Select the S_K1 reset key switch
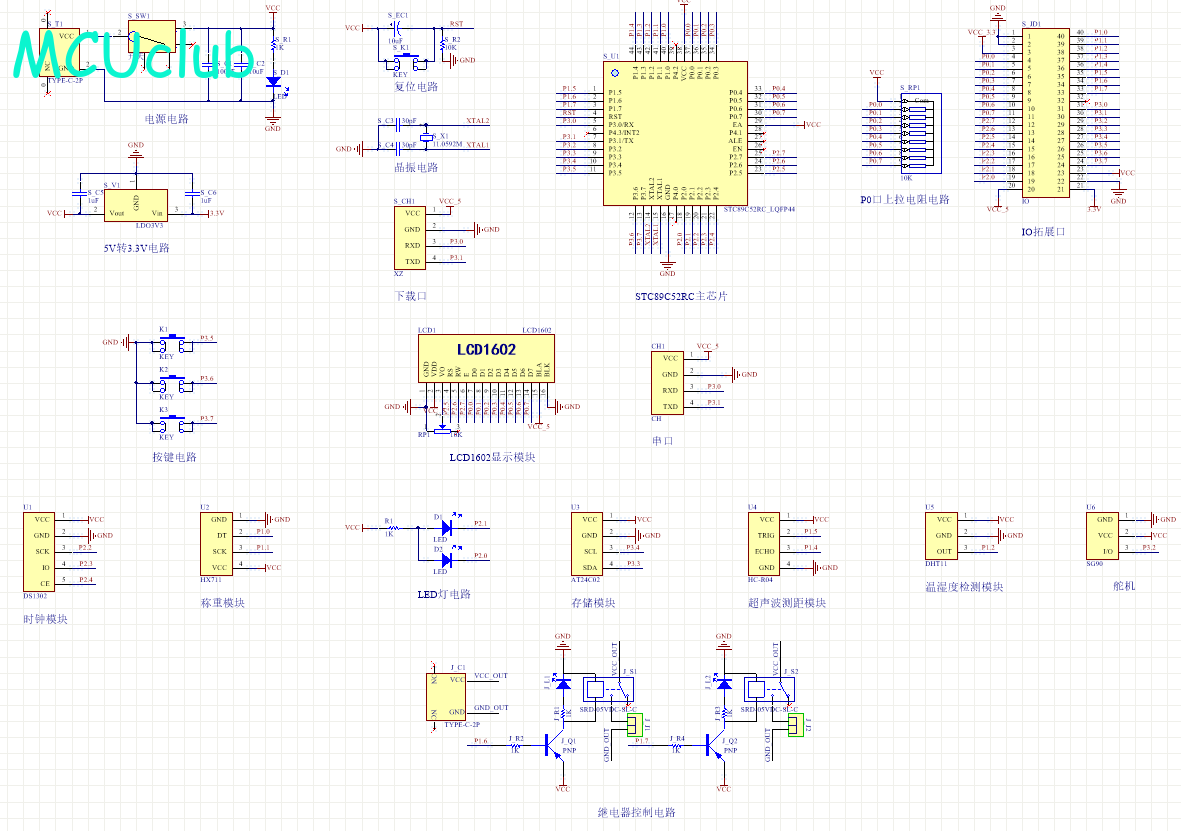1181x831 pixels. pos(406,60)
